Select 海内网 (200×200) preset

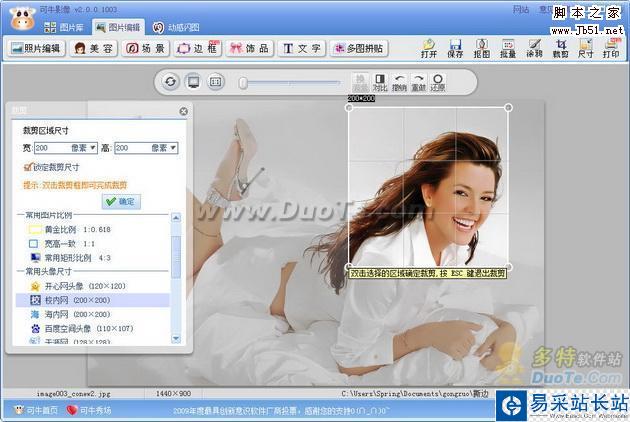coord(71,314)
